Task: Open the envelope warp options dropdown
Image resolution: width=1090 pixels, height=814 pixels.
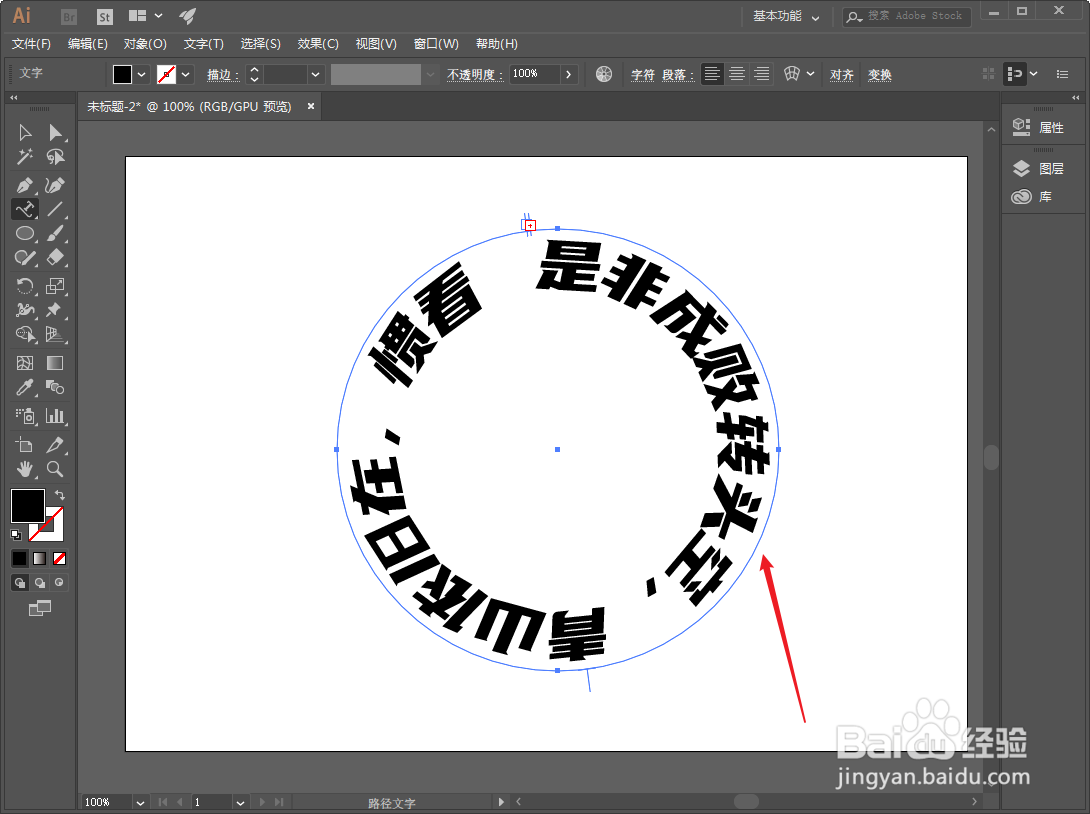Action: point(811,74)
